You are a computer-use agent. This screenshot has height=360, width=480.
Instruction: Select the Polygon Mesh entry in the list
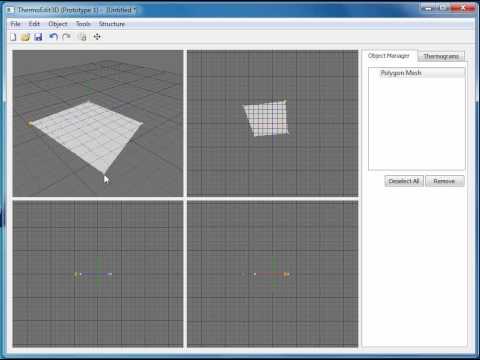pos(417,73)
